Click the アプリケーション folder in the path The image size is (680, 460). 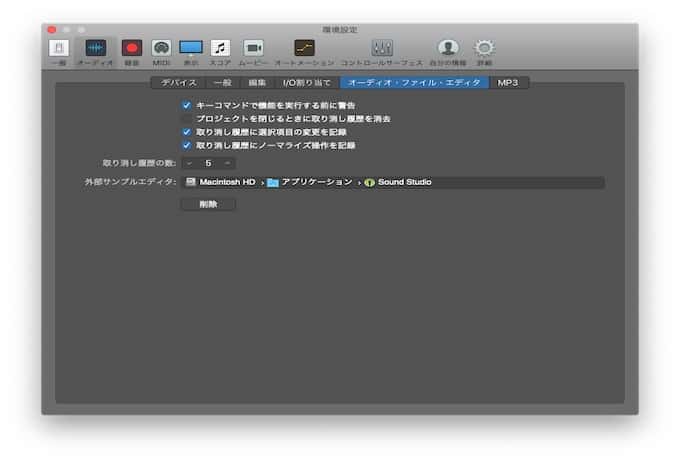[x=309, y=183]
